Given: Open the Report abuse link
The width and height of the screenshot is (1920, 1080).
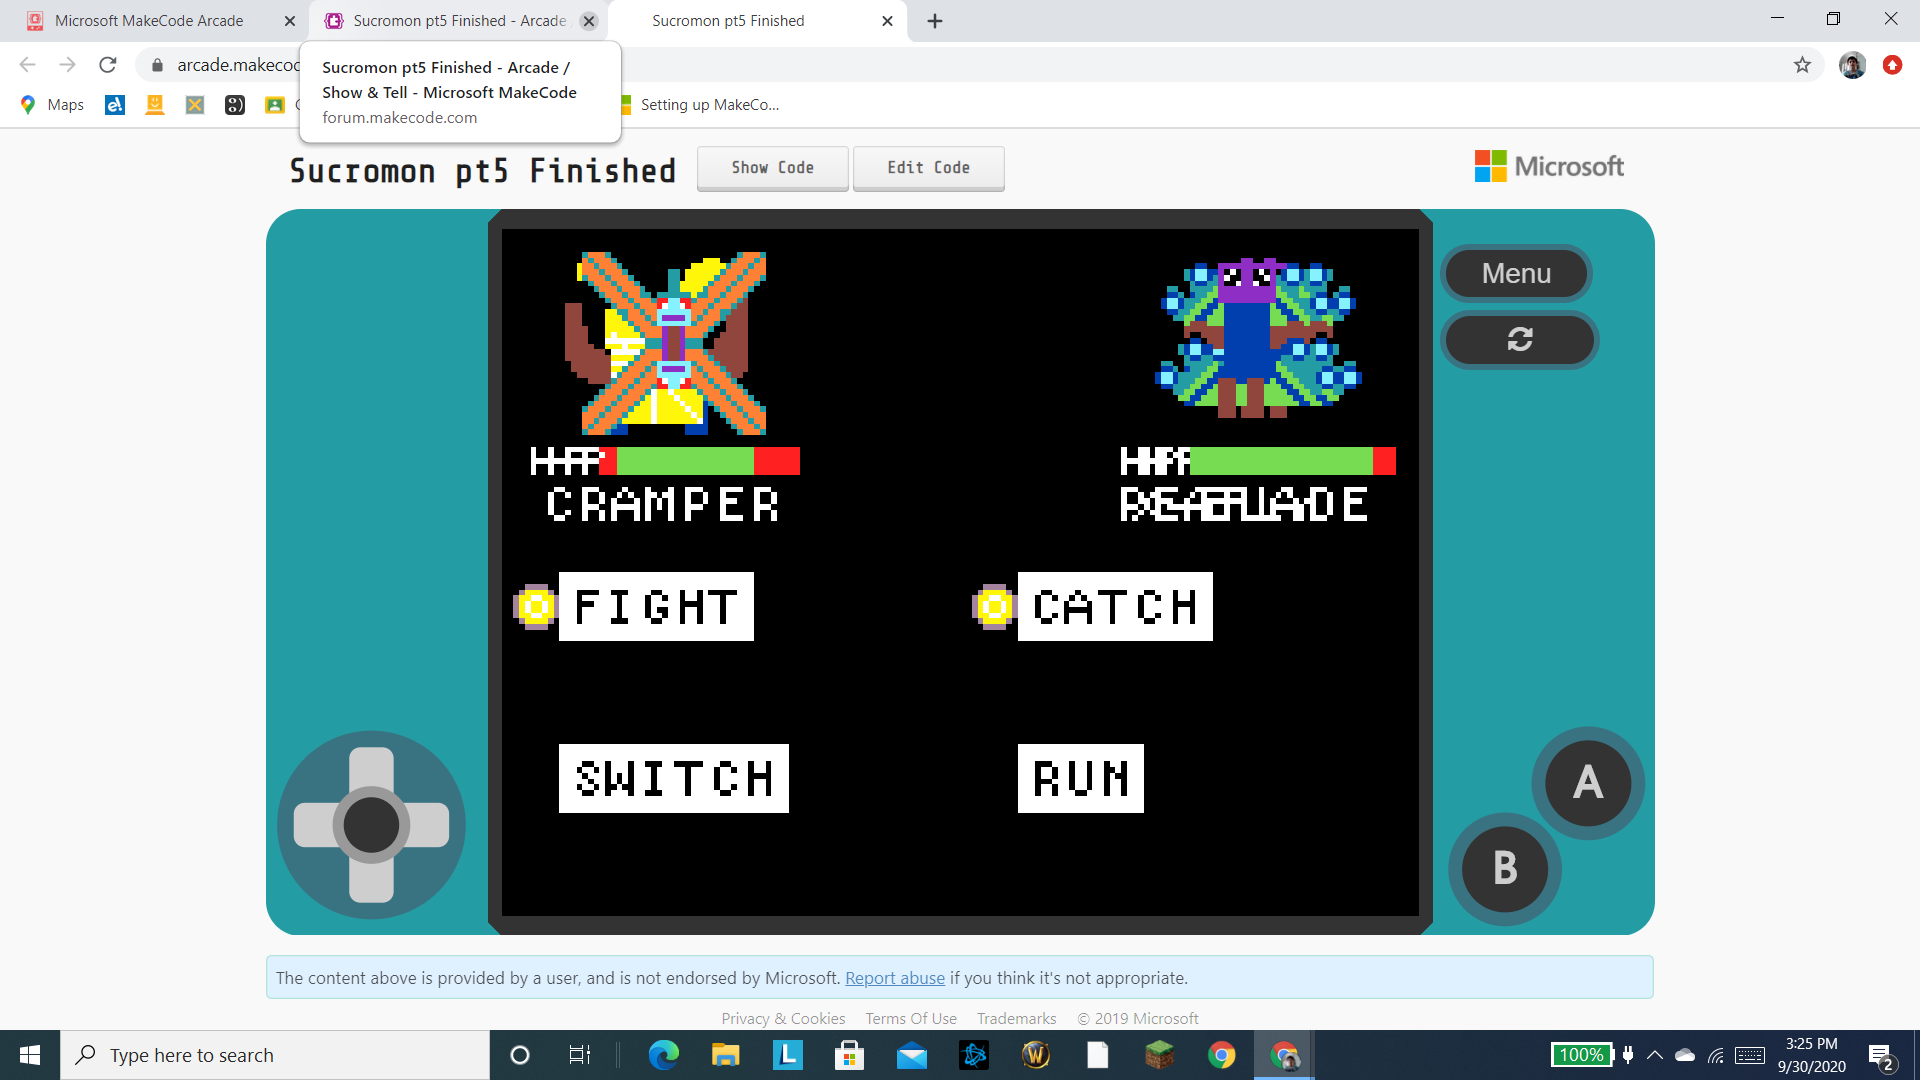Looking at the screenshot, I should tap(894, 978).
